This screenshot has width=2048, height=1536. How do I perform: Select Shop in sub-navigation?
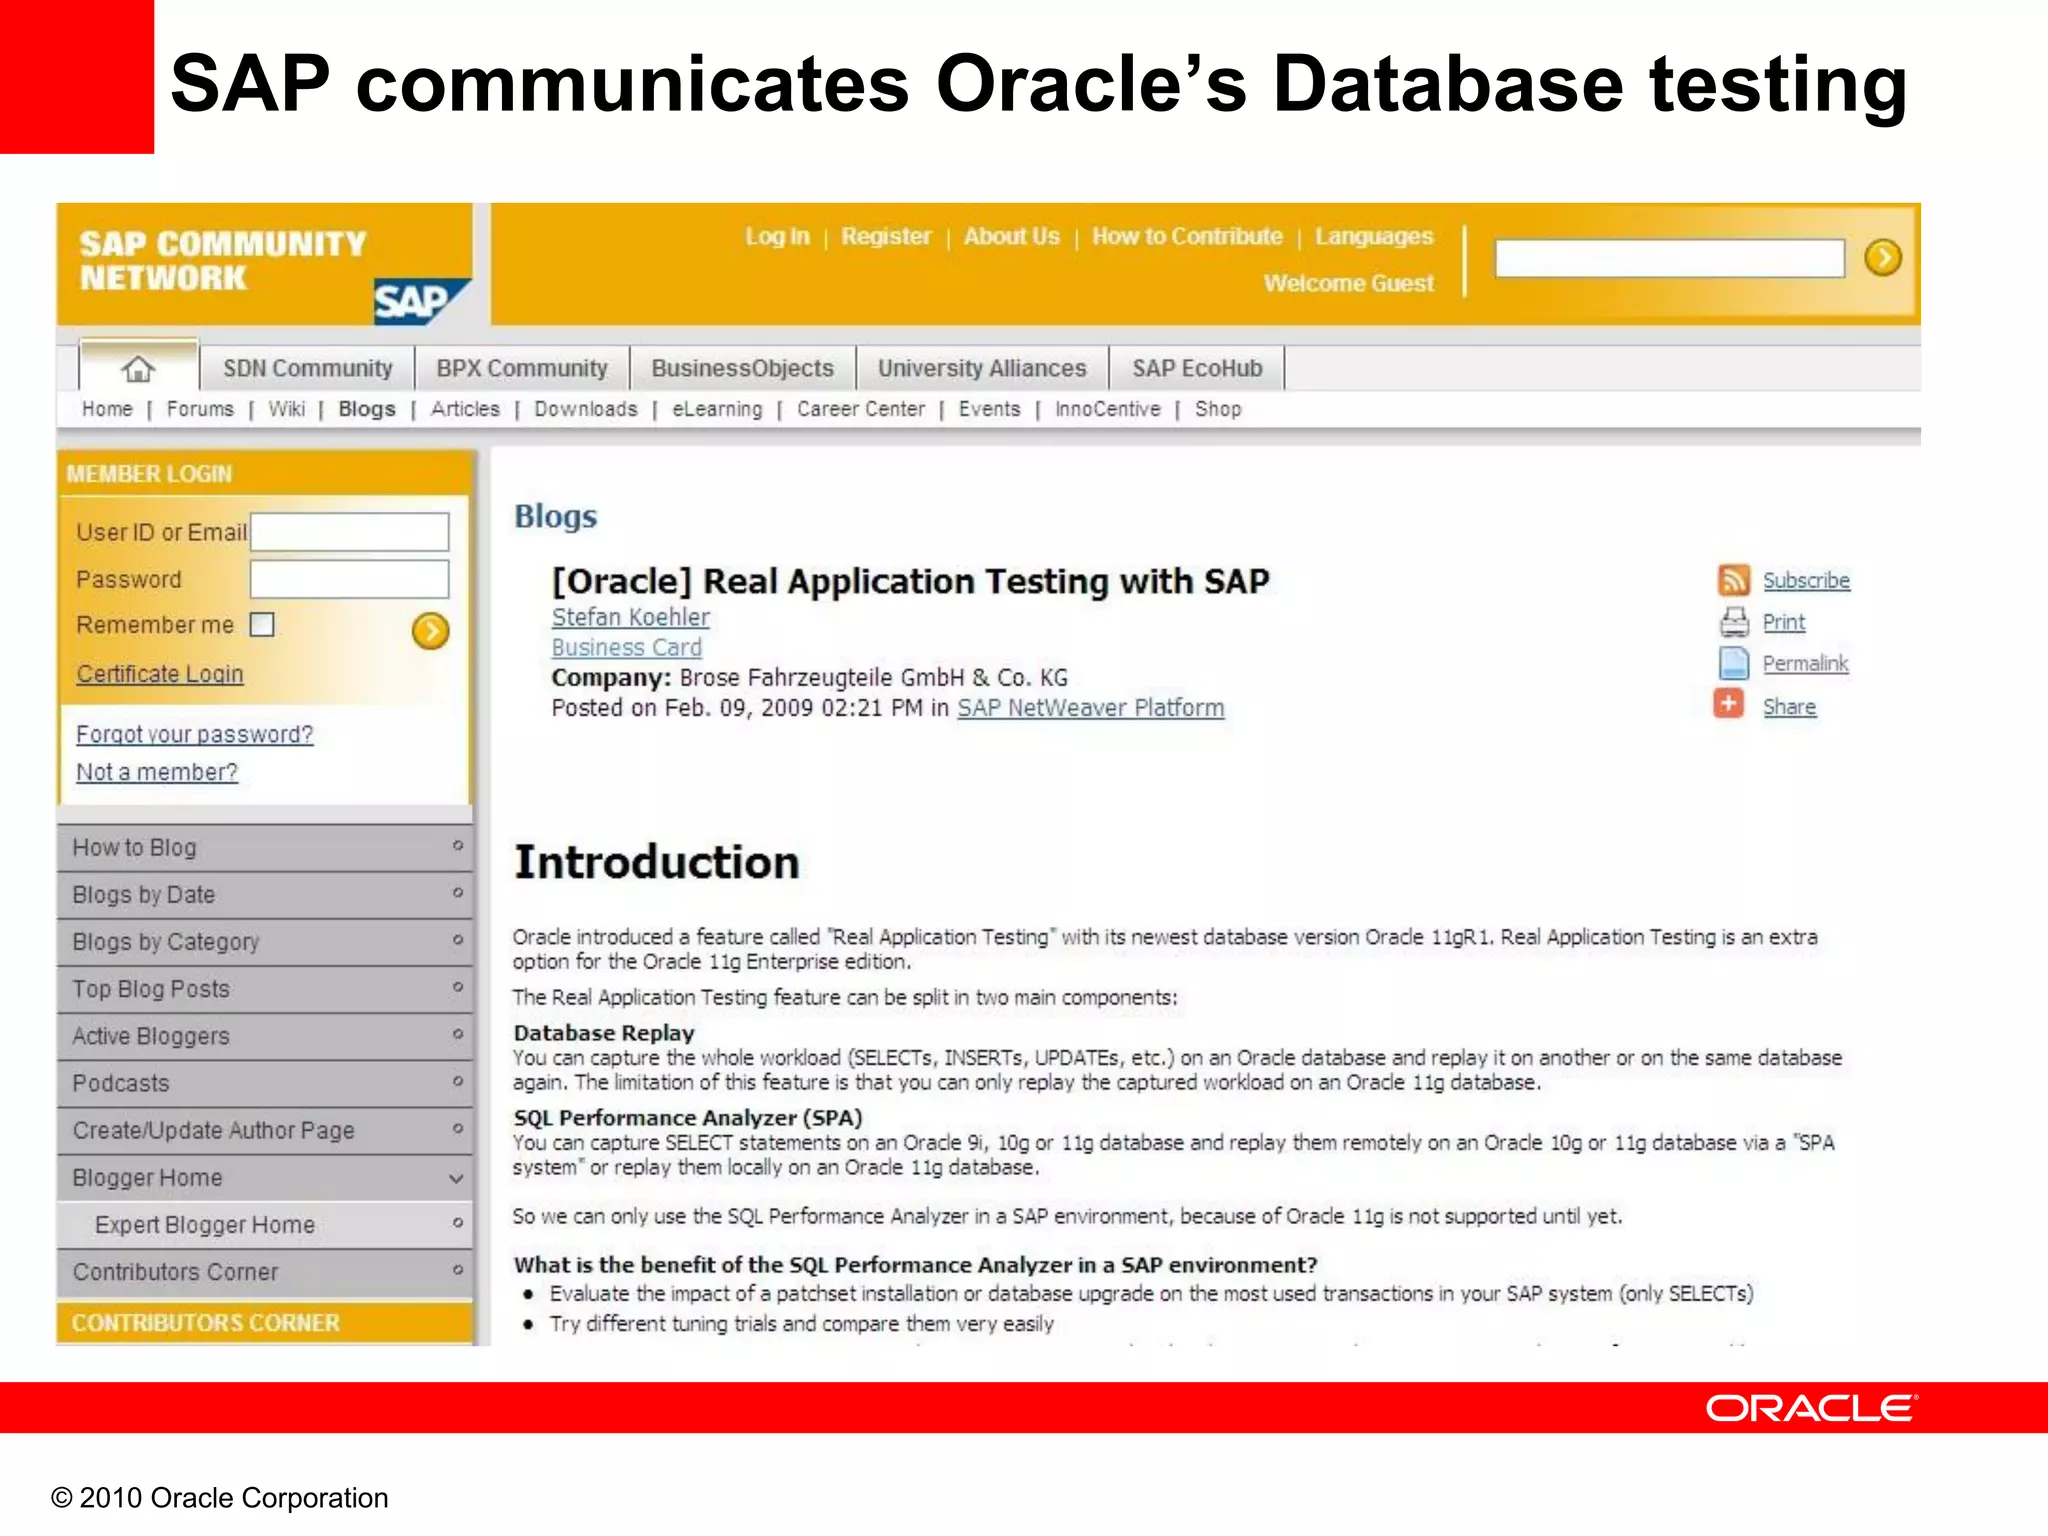(1218, 409)
